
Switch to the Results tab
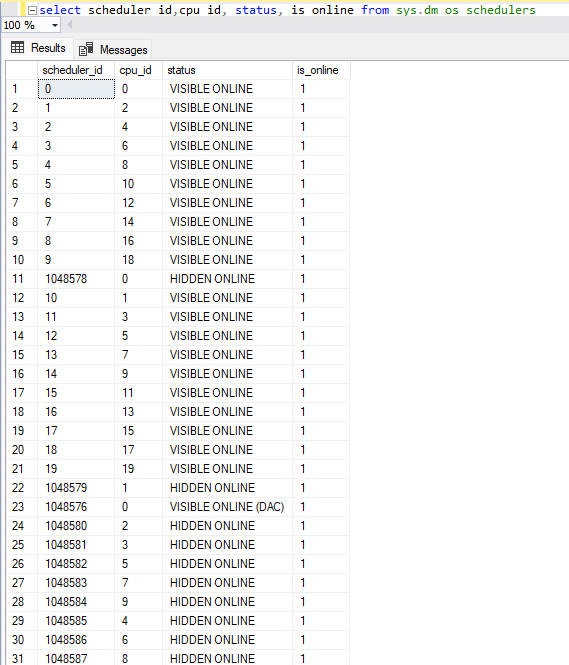click(39, 48)
